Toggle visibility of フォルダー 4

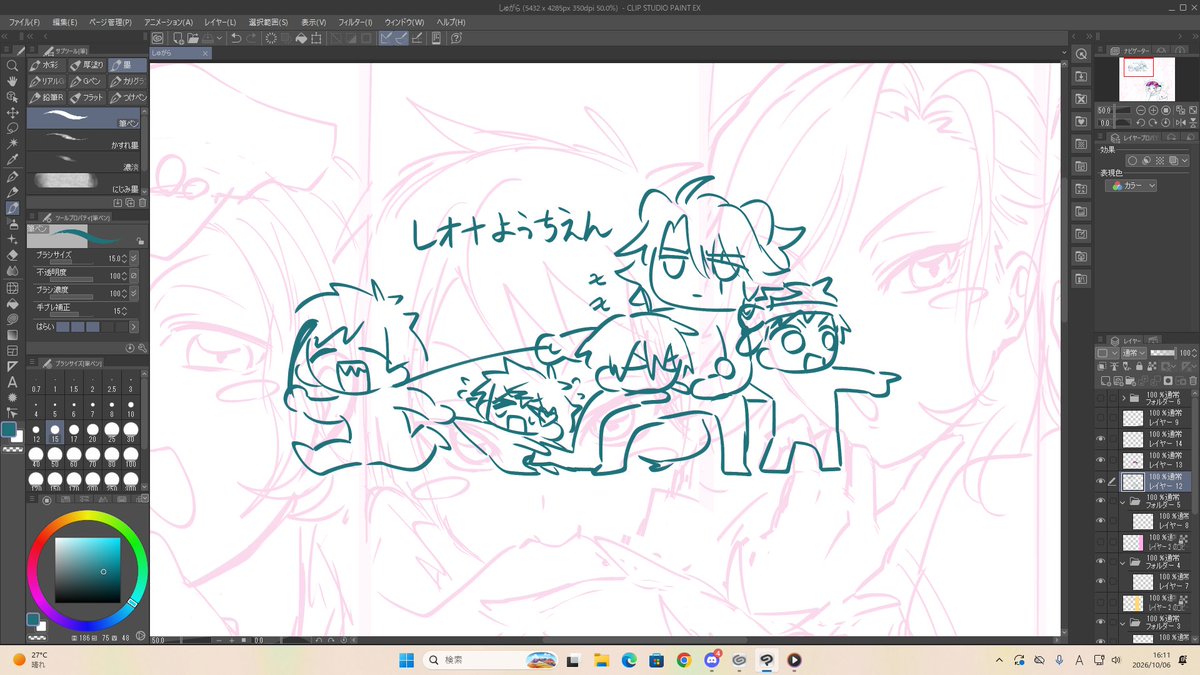[1101, 561]
